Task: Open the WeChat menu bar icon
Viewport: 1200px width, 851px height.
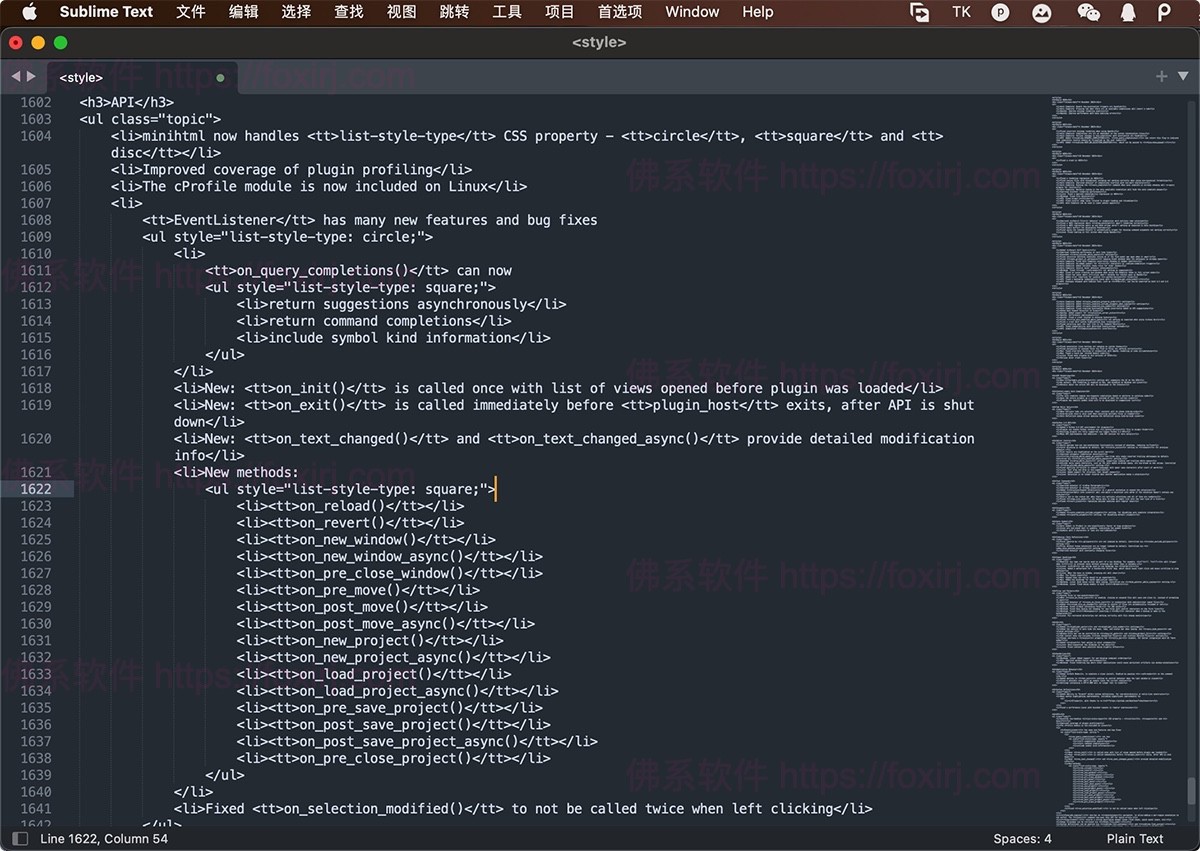Action: tap(1088, 12)
